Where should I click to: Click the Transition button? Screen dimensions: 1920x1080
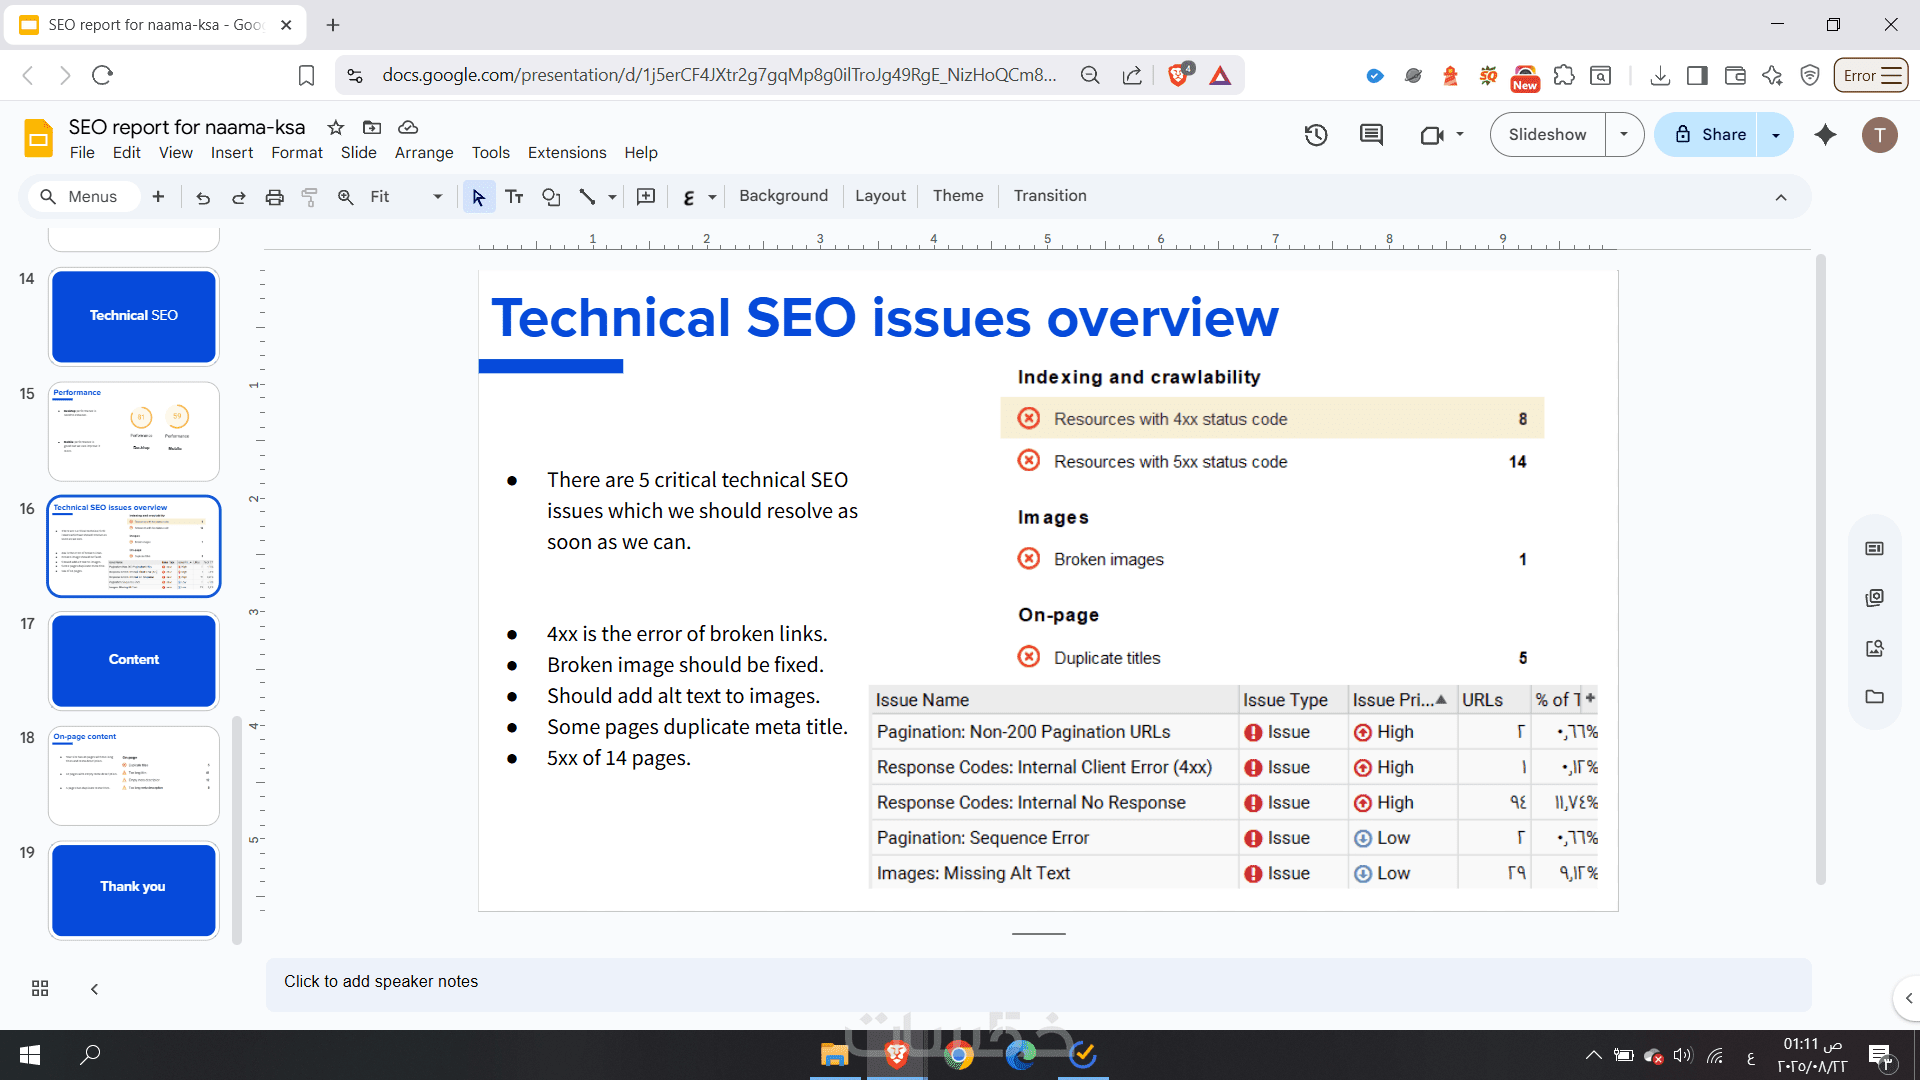pos(1049,196)
